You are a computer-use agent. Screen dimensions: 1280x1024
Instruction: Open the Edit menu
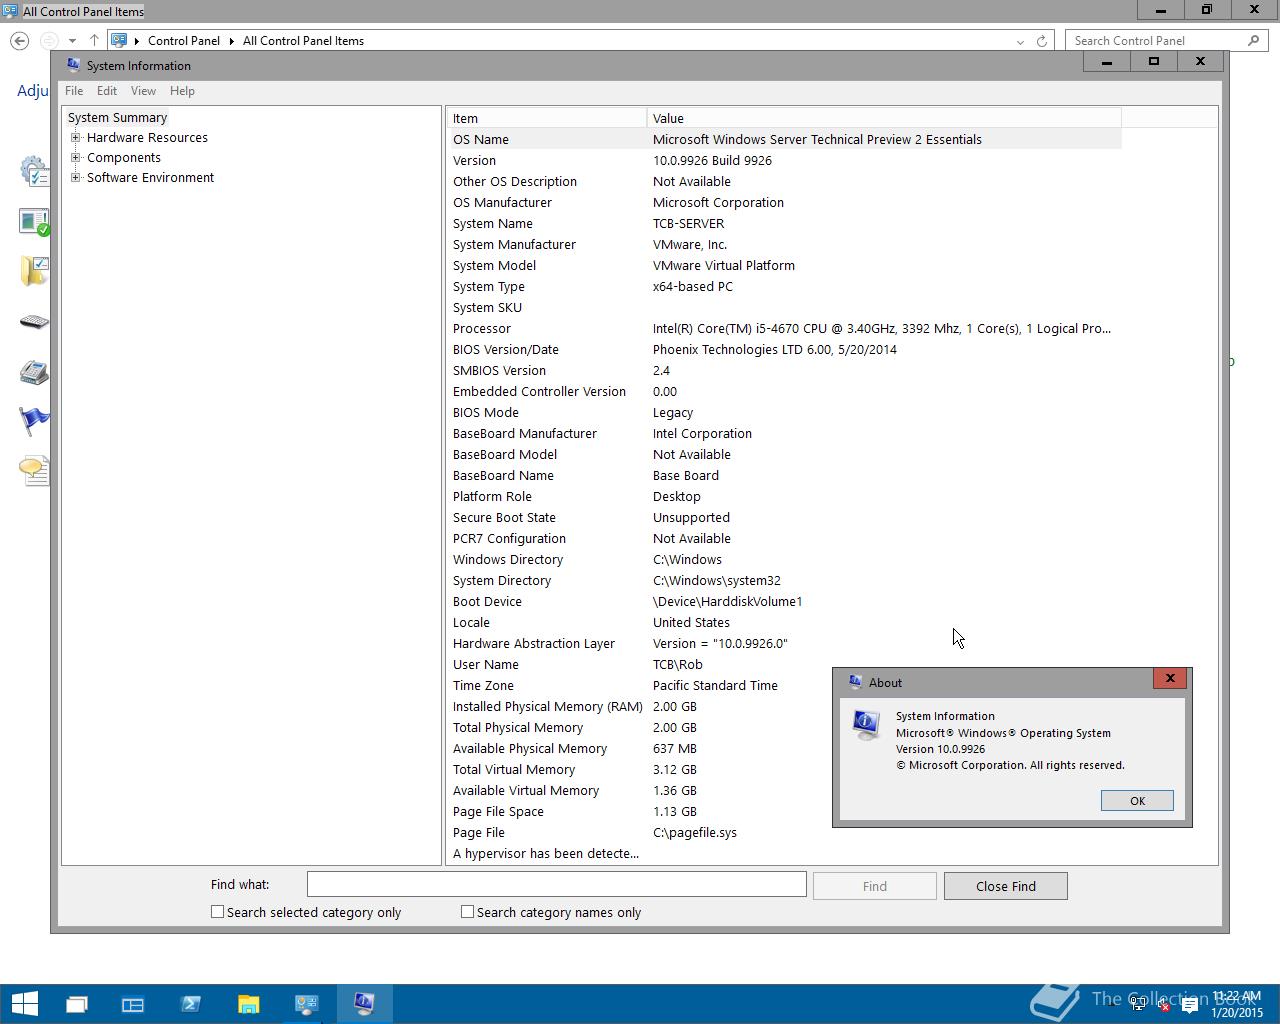click(107, 91)
